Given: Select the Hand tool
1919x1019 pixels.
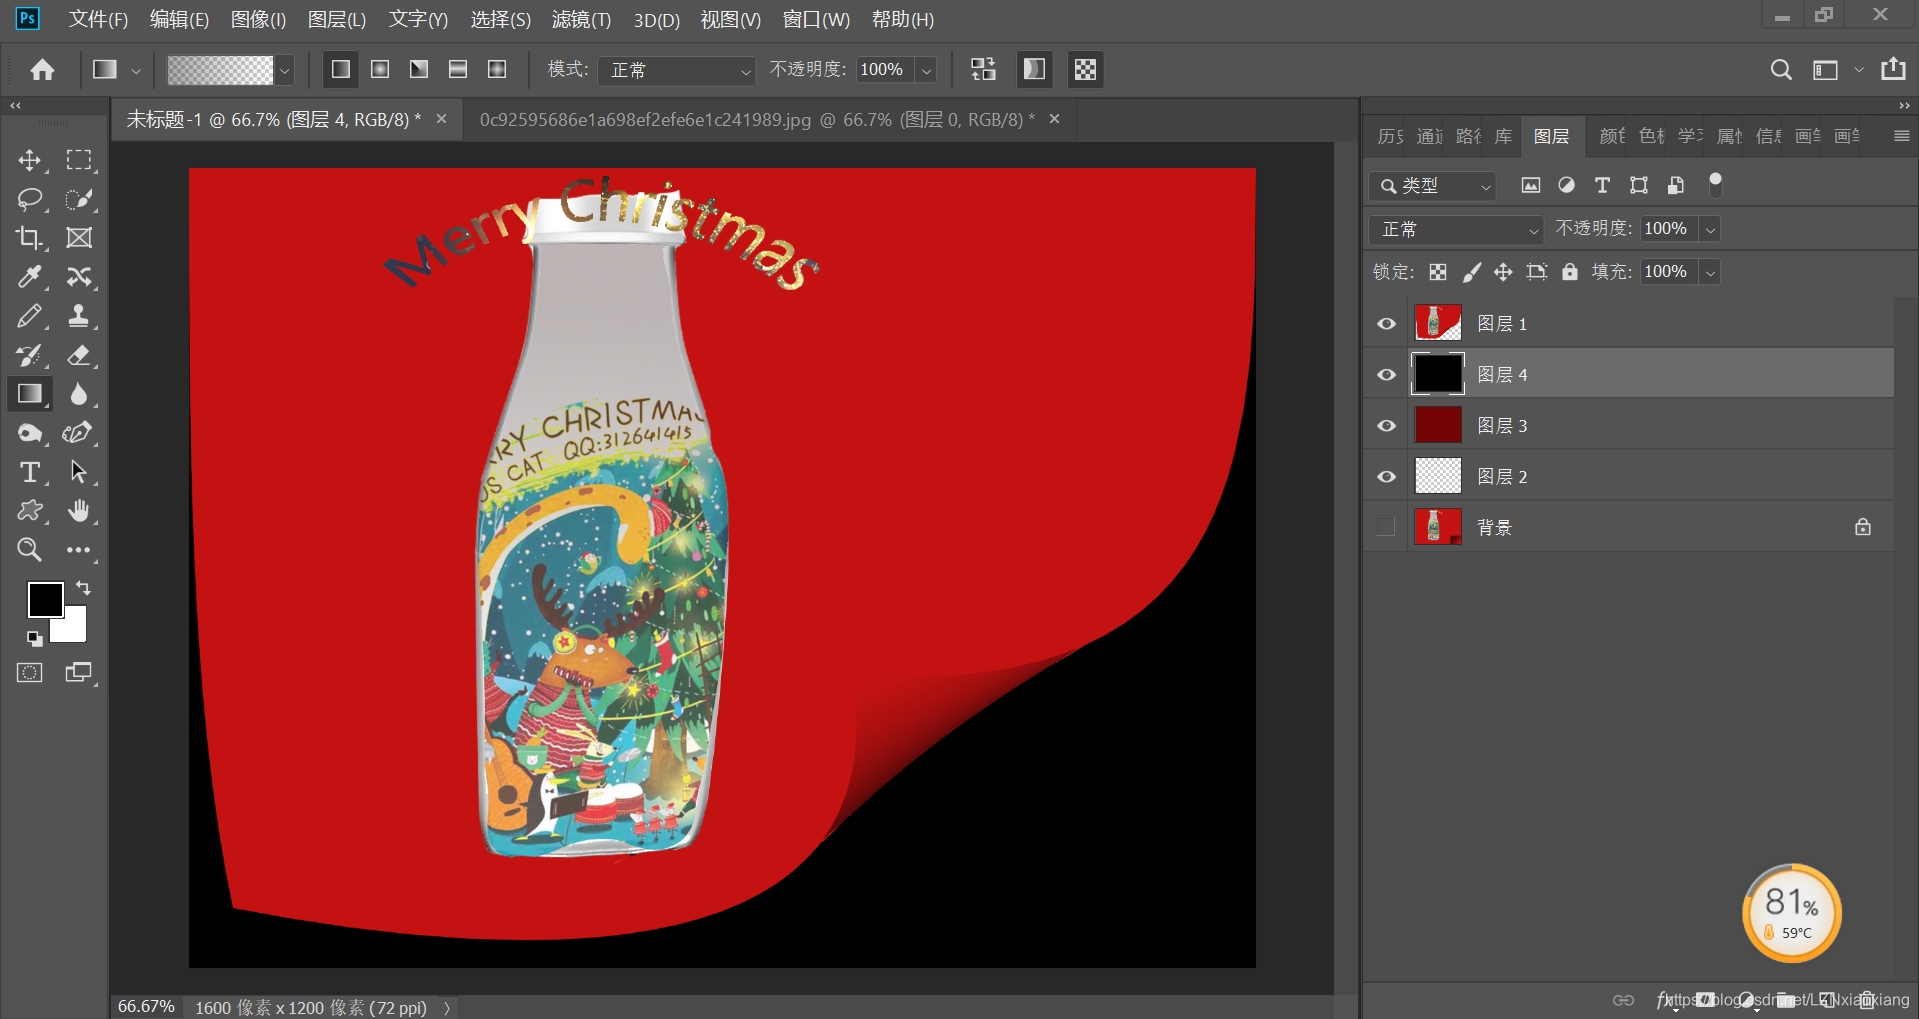Looking at the screenshot, I should 79,511.
